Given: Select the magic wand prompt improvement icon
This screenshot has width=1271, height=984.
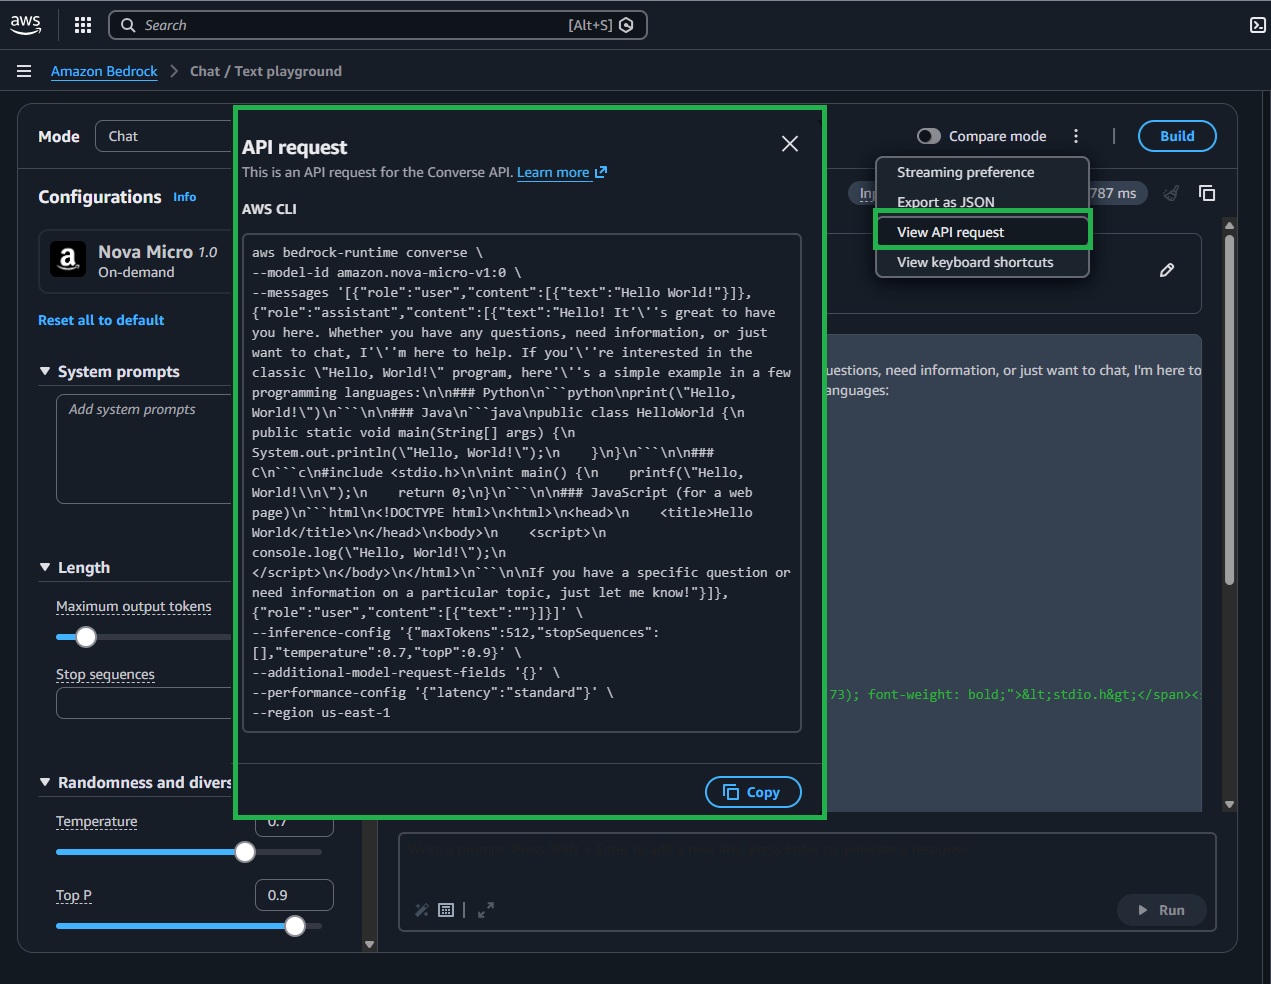Looking at the screenshot, I should 420,910.
